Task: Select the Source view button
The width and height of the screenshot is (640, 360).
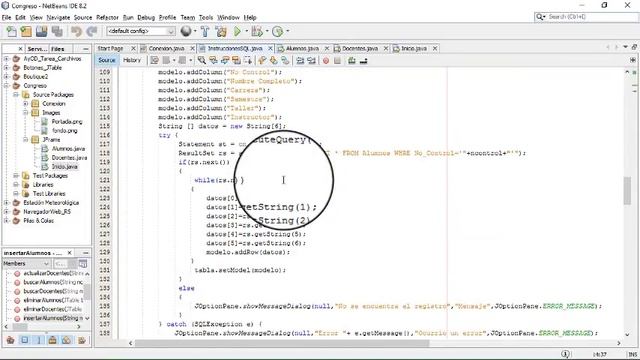Action: pos(107,60)
